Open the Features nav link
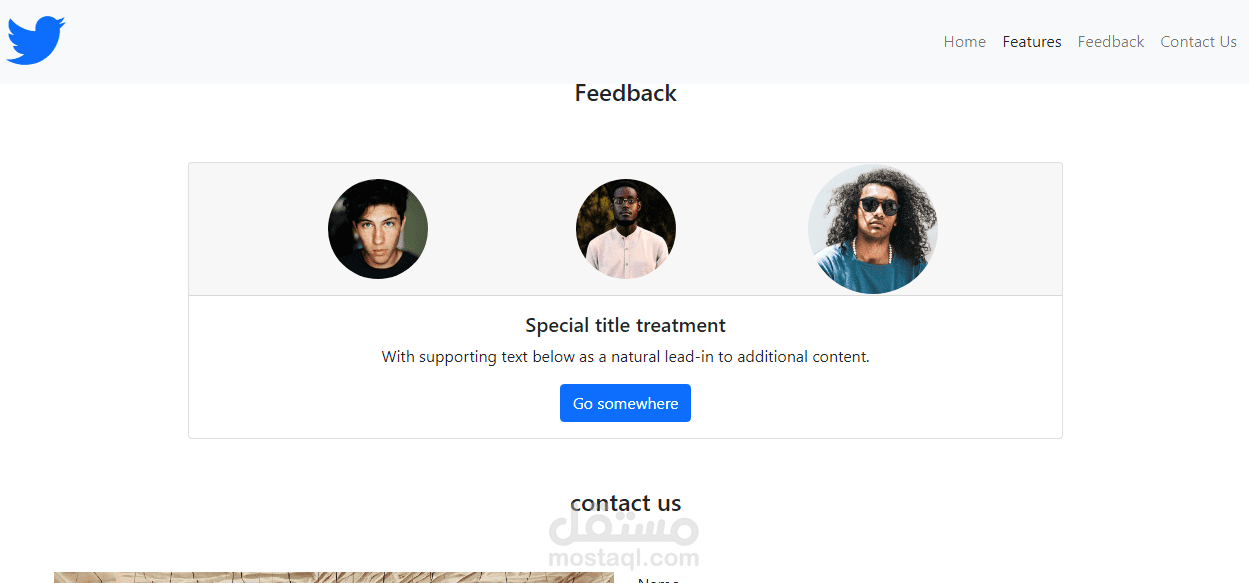 [1032, 42]
